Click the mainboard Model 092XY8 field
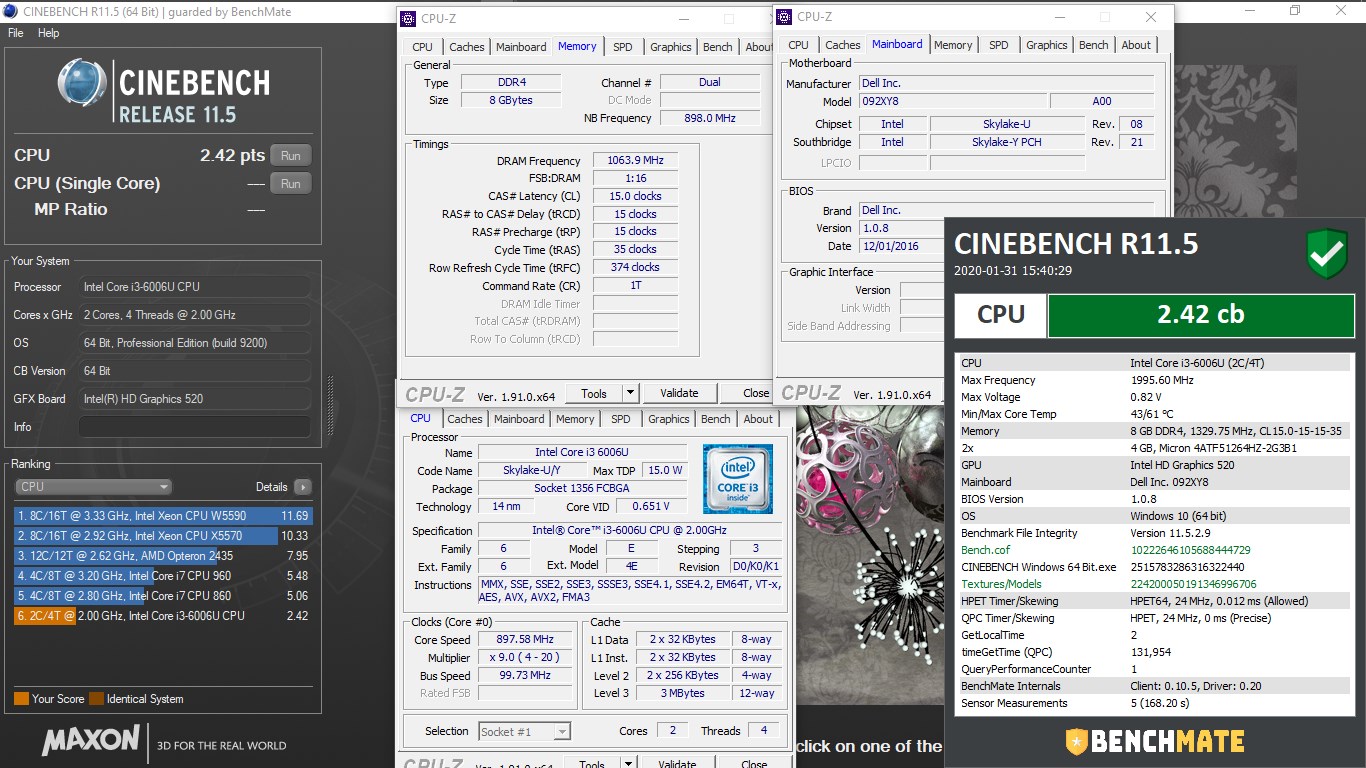The width and height of the screenshot is (1366, 768). [952, 101]
